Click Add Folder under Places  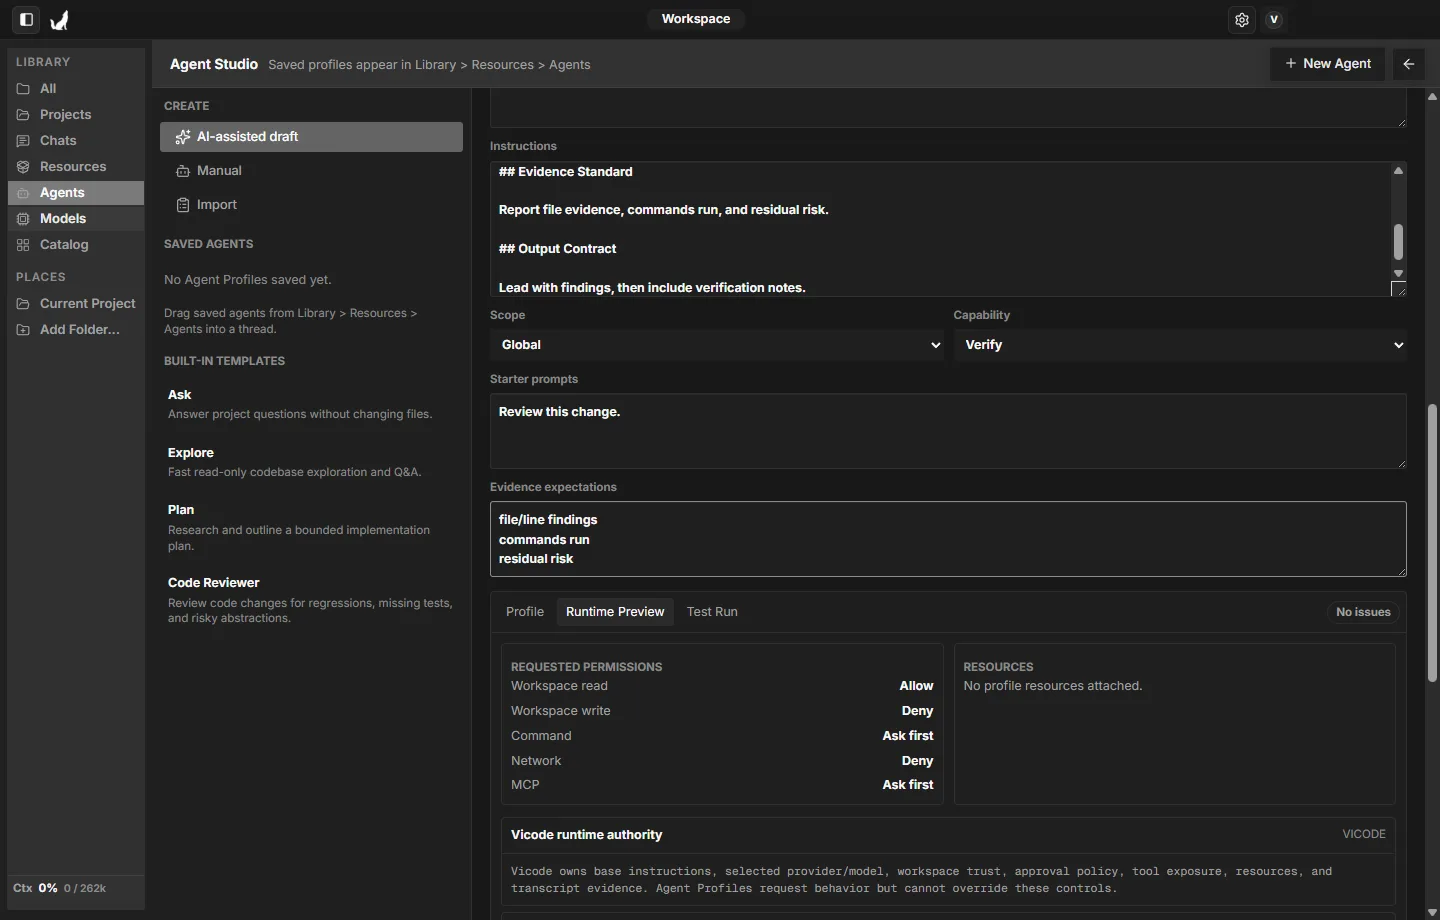[x=76, y=330]
